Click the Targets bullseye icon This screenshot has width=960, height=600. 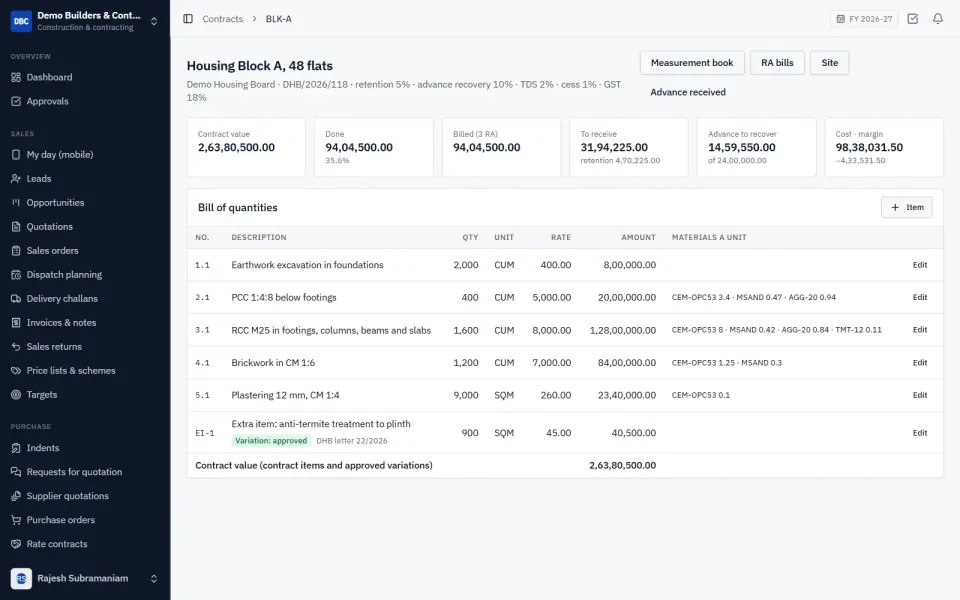click(16, 394)
